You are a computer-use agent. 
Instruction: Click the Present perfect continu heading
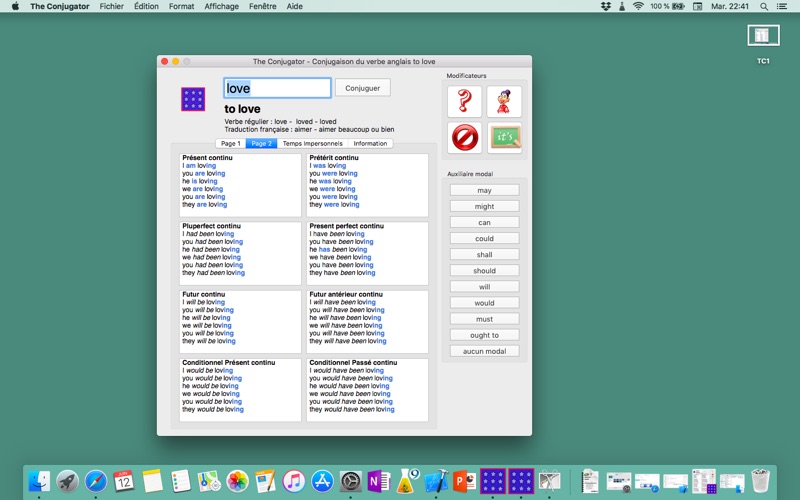(346, 226)
